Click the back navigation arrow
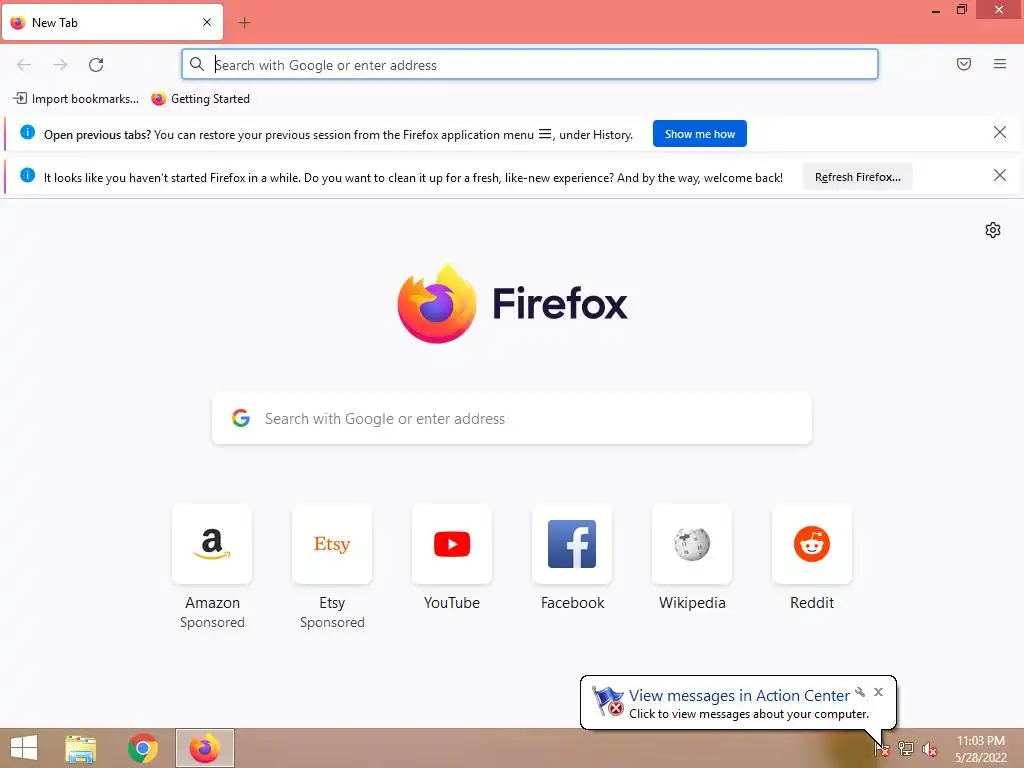 coord(24,65)
